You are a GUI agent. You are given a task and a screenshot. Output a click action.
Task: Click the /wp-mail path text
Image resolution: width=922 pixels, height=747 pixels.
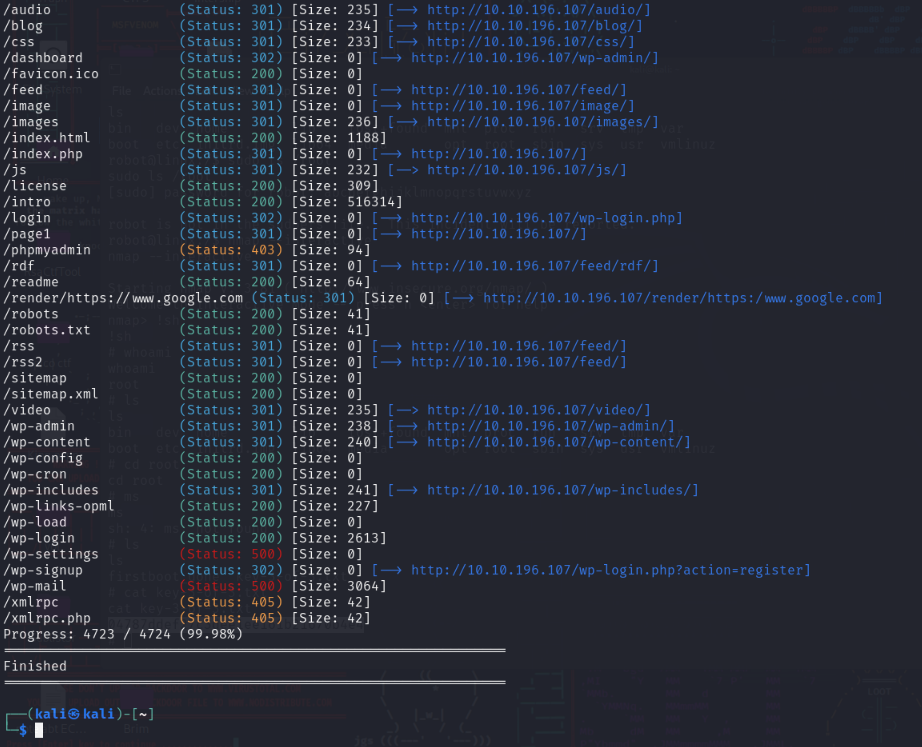[35, 586]
